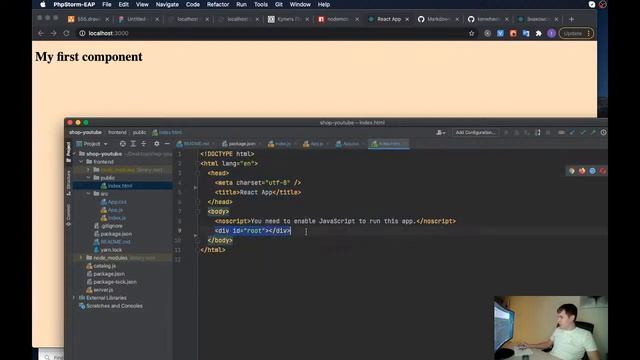Click the orange extension icon in browser toolbar

(513, 33)
